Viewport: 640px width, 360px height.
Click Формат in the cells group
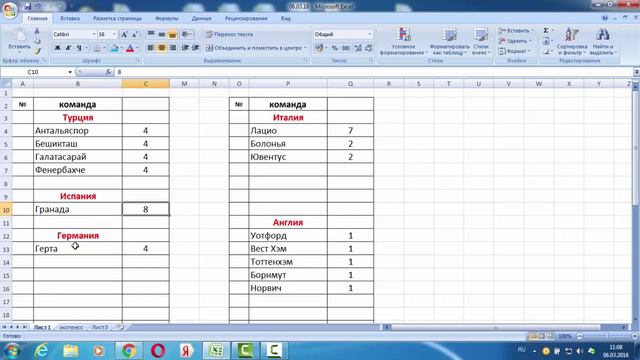(x=514, y=51)
